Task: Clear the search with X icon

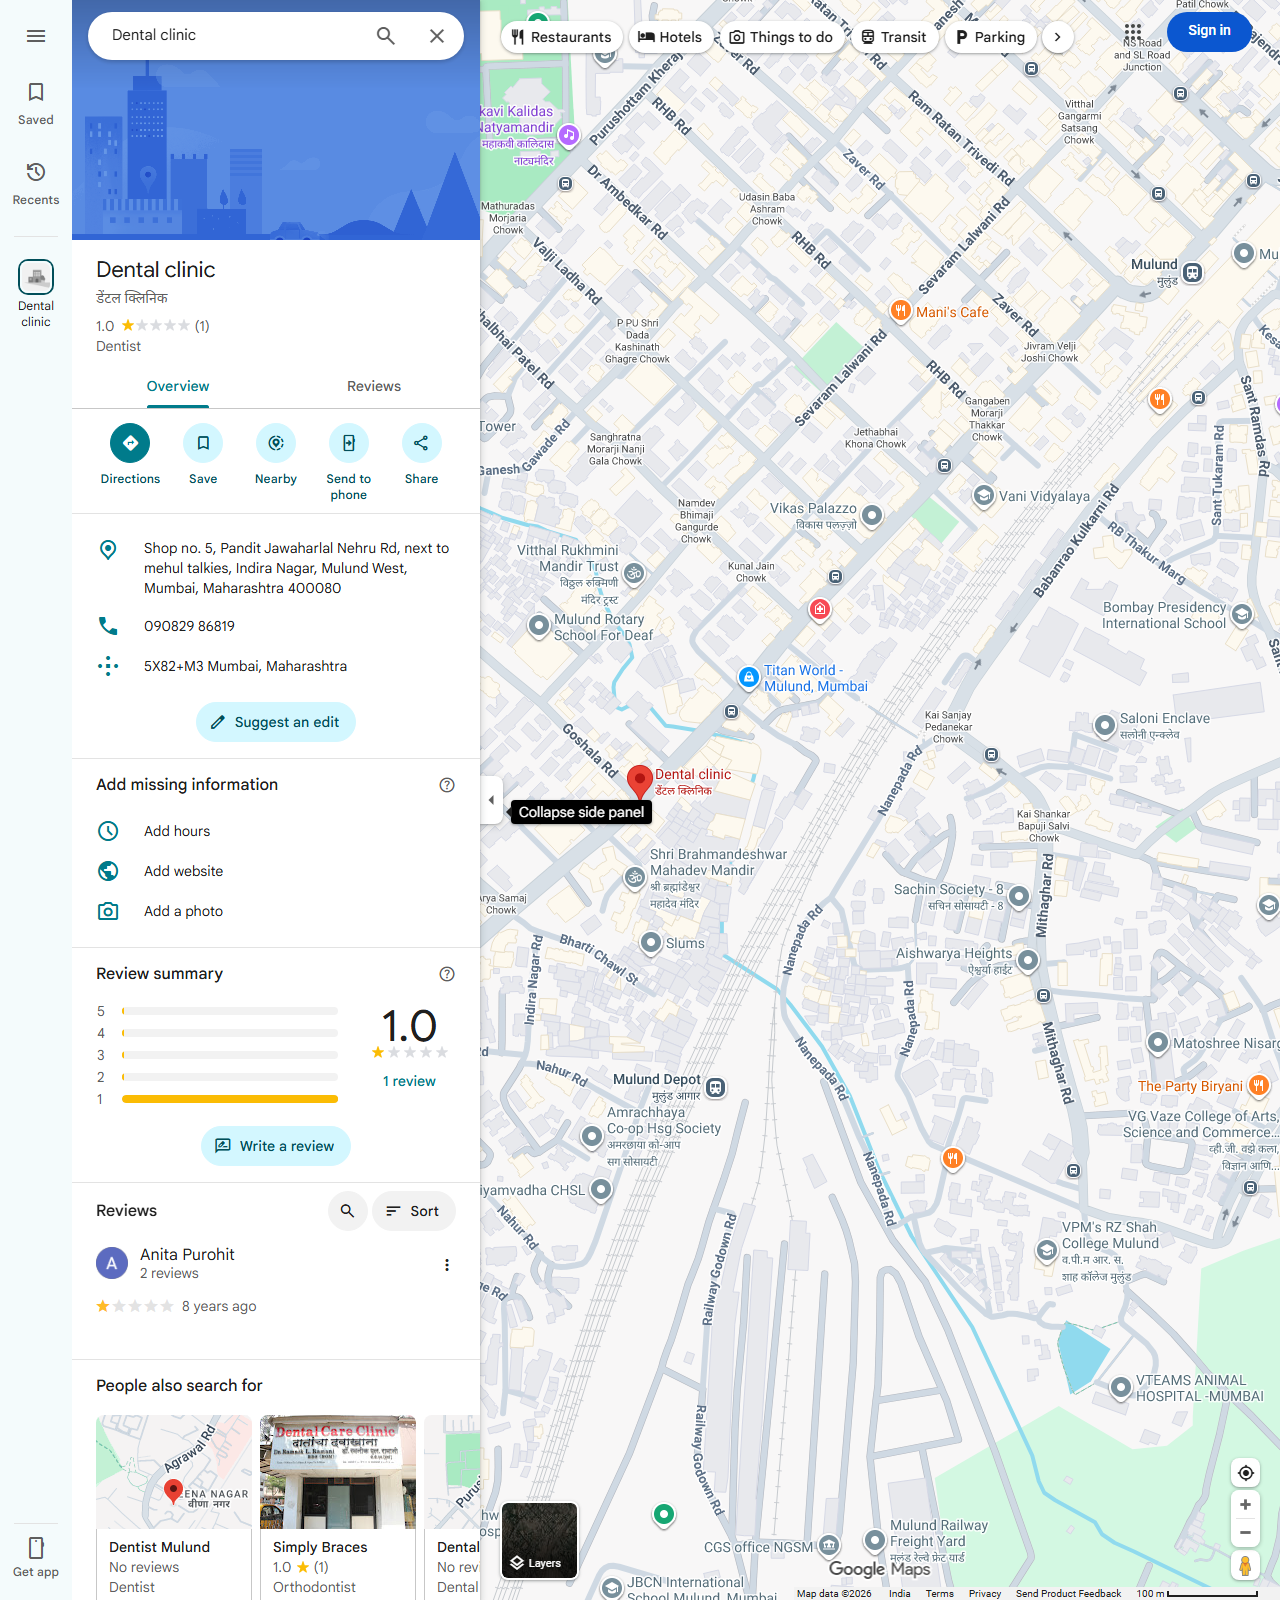Action: click(437, 36)
